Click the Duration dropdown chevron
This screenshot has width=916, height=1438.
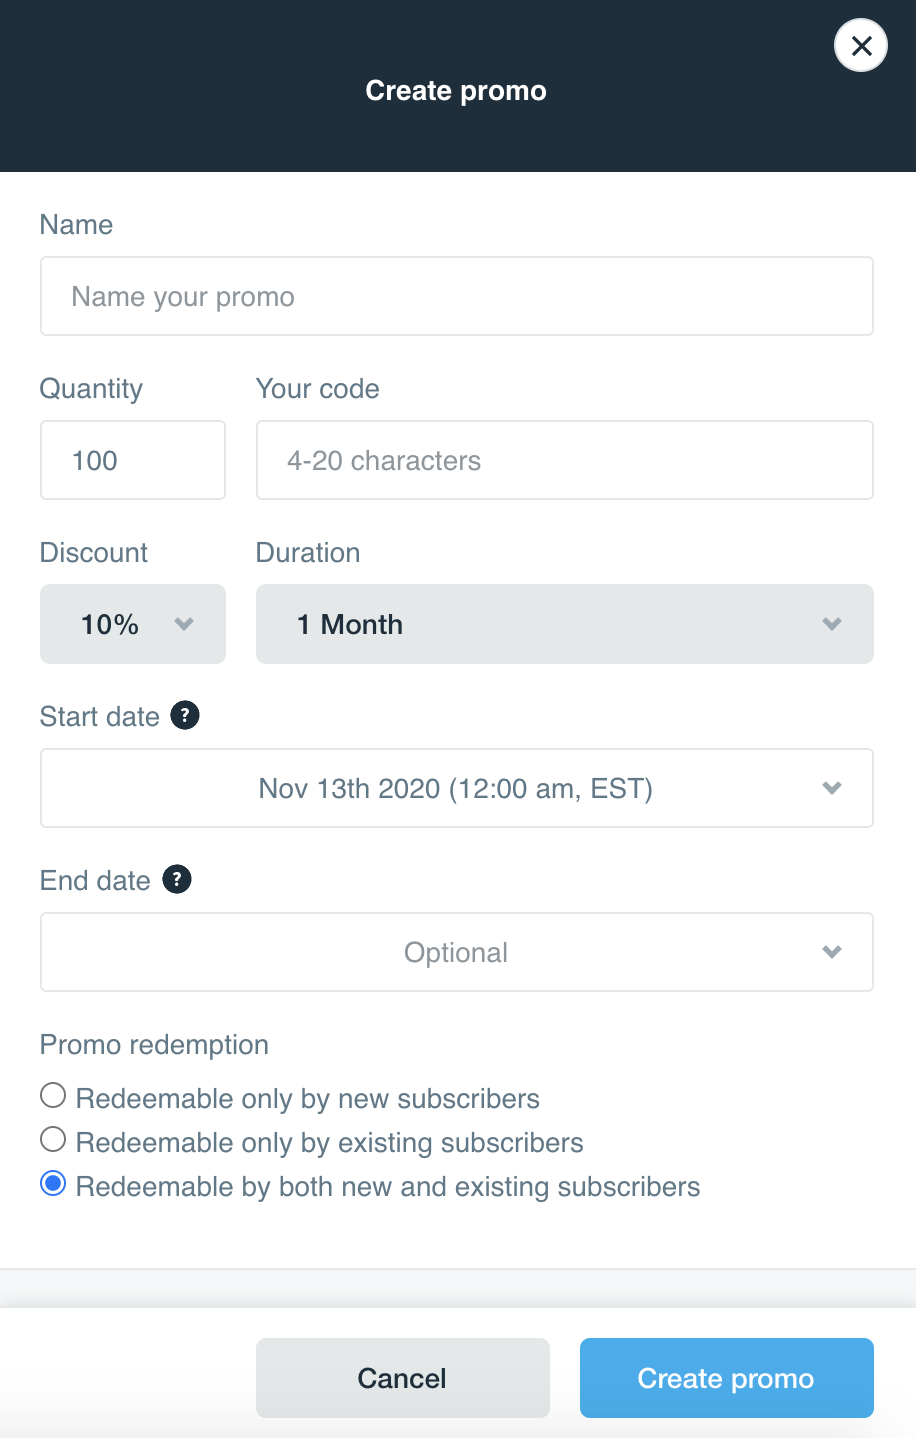(x=831, y=623)
